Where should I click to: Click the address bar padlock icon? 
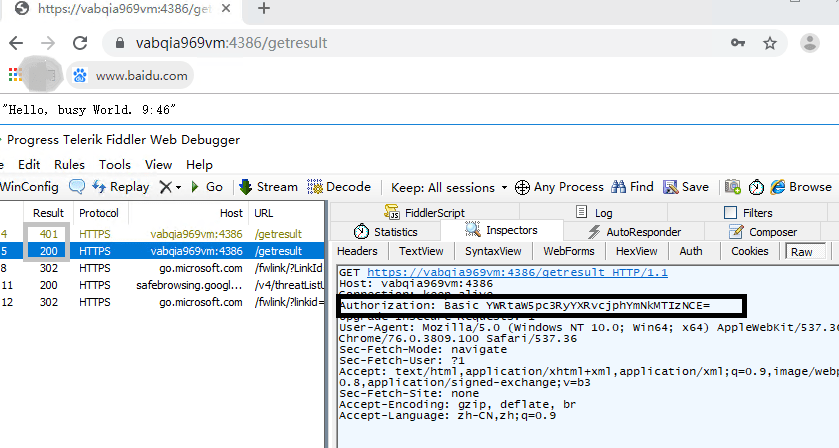(x=120, y=43)
